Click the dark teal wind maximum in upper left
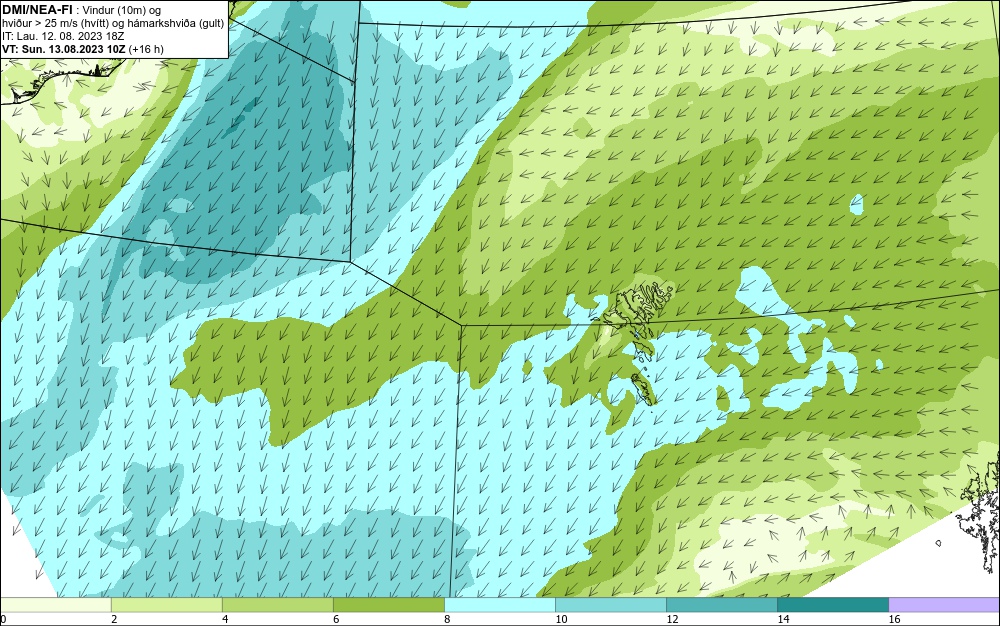Viewport: 1000px width, 626px height. coord(242,116)
